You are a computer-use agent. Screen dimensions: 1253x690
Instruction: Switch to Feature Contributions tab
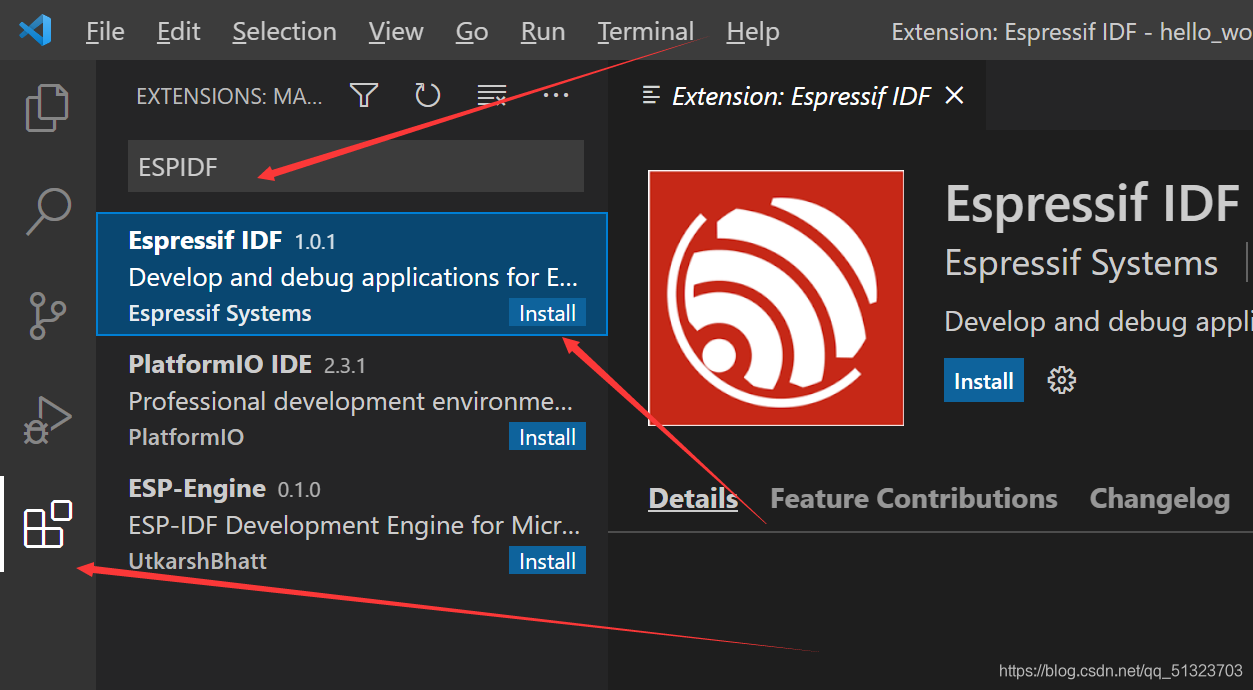tap(914, 498)
